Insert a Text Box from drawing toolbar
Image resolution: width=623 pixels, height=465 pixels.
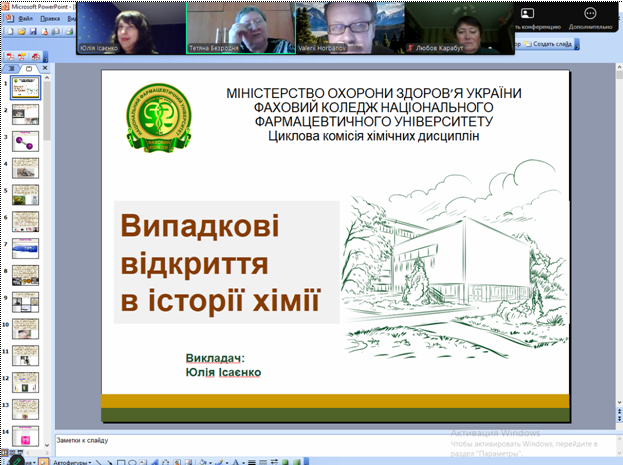tap(143, 462)
